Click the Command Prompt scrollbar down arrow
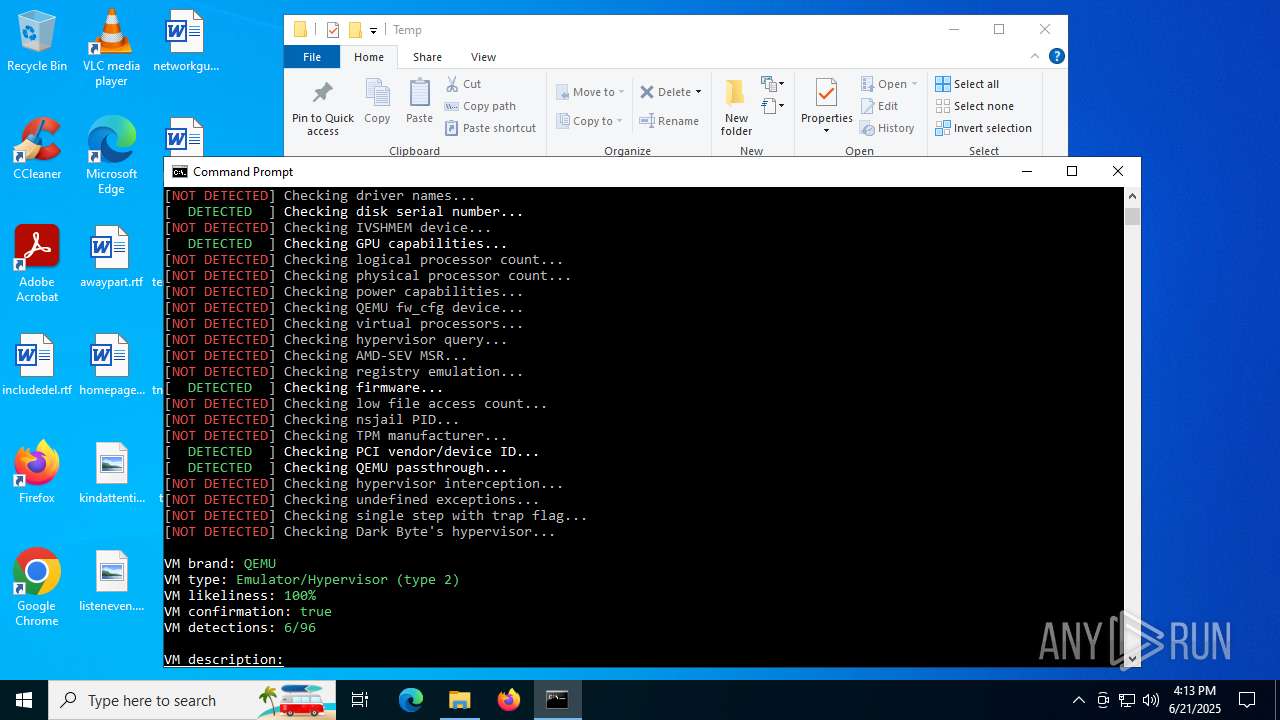Viewport: 1280px width, 720px height. (1132, 659)
